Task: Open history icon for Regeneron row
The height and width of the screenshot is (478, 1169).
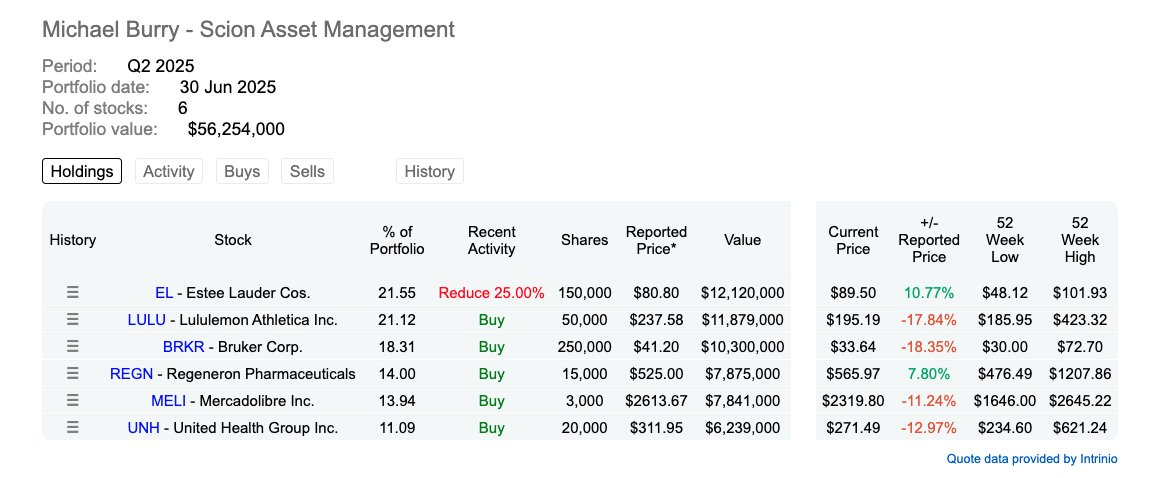Action: 72,374
